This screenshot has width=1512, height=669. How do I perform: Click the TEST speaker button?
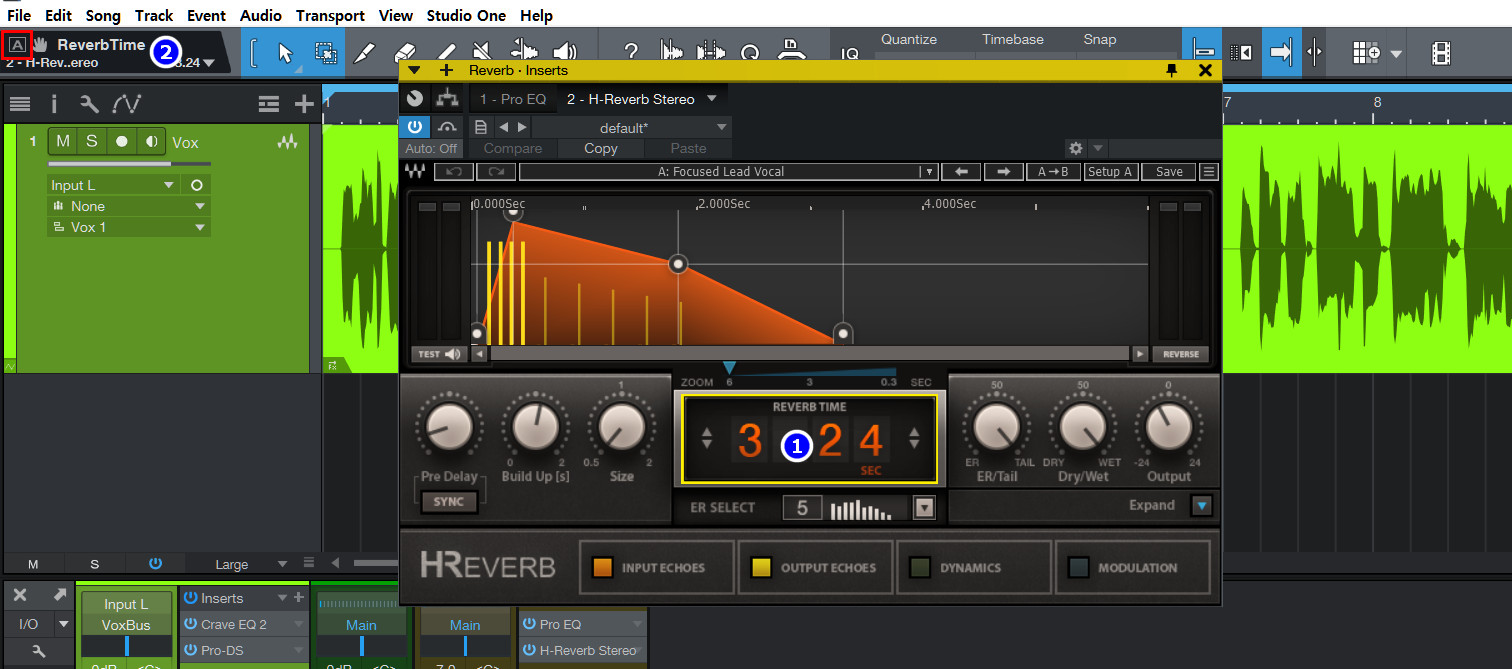pos(439,354)
